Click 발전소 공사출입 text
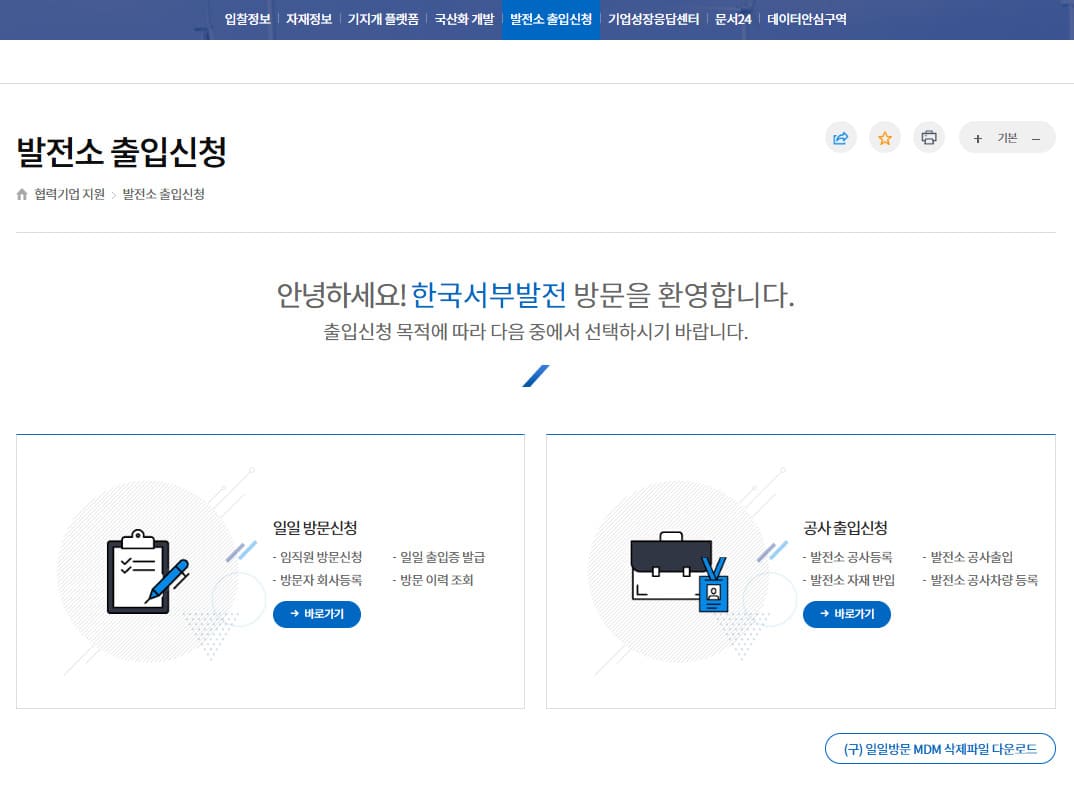Image resolution: width=1074 pixels, height=791 pixels. pyautogui.click(x=971, y=557)
